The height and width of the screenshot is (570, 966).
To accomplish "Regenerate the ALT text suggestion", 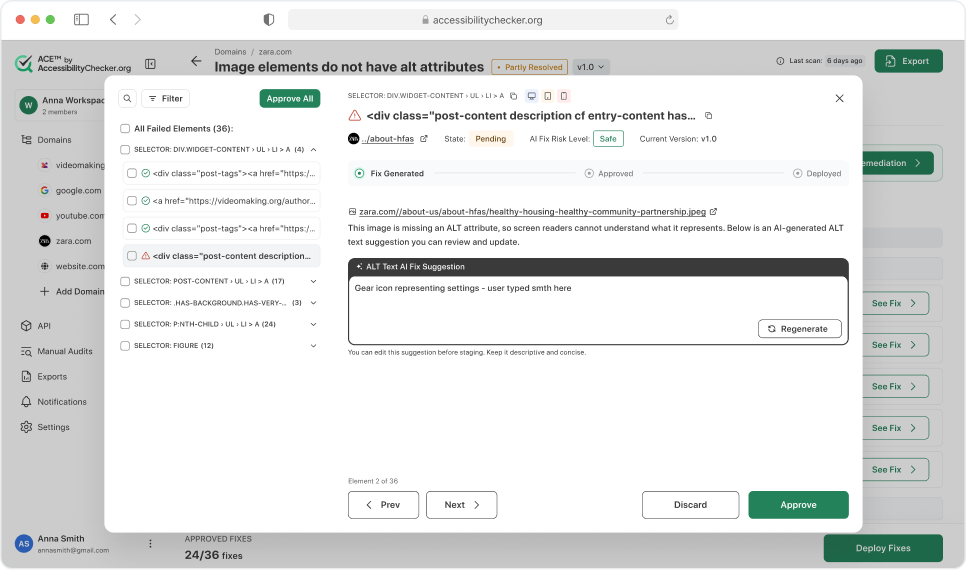I will coord(800,329).
